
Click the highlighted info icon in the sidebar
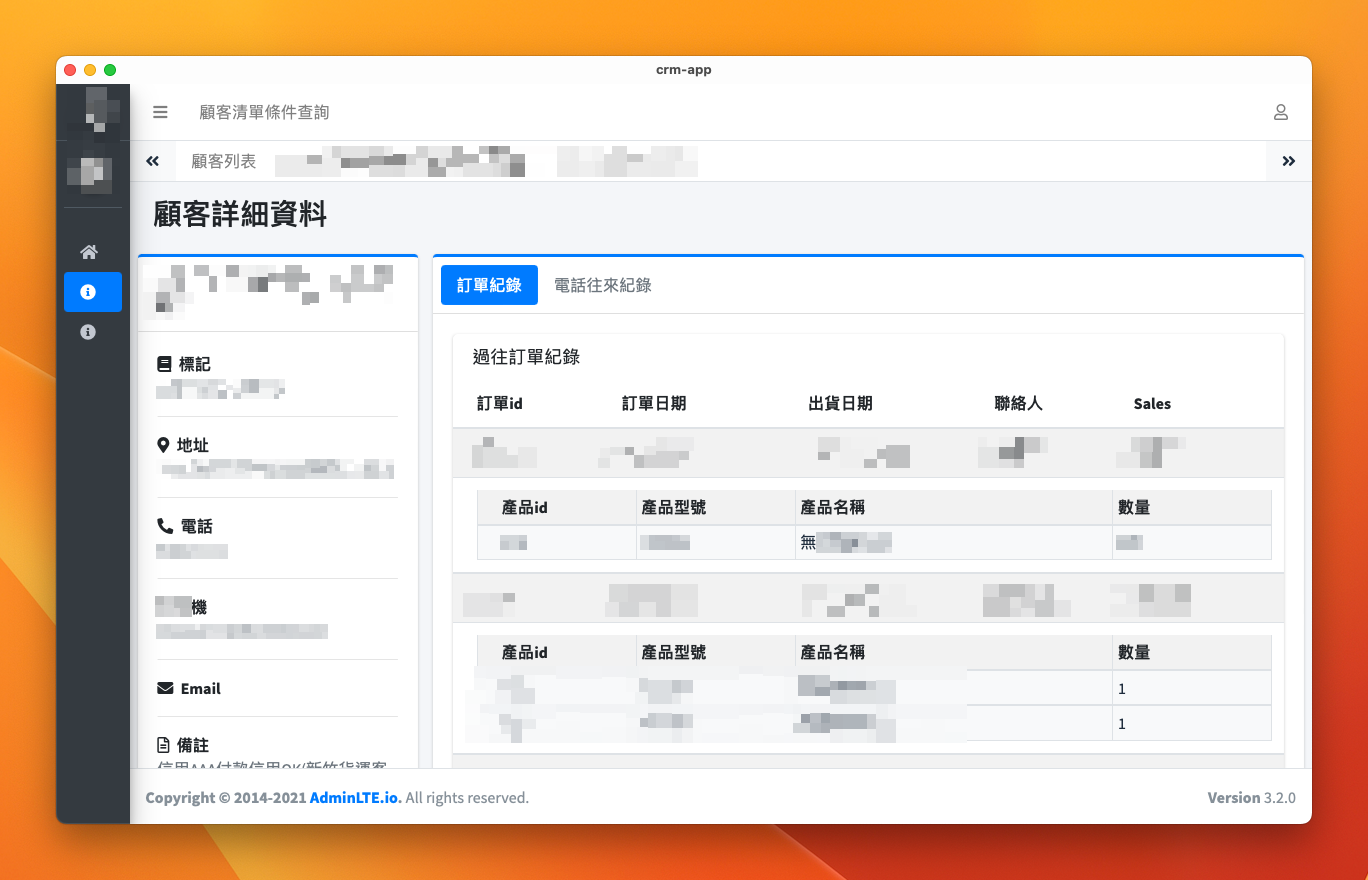(89, 292)
